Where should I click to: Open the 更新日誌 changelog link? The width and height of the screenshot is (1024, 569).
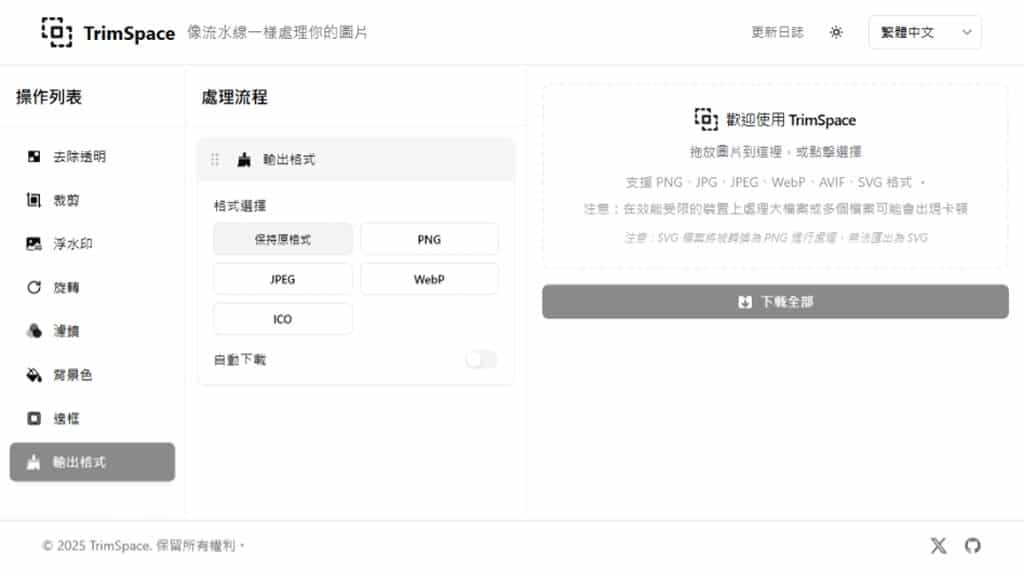tap(777, 32)
